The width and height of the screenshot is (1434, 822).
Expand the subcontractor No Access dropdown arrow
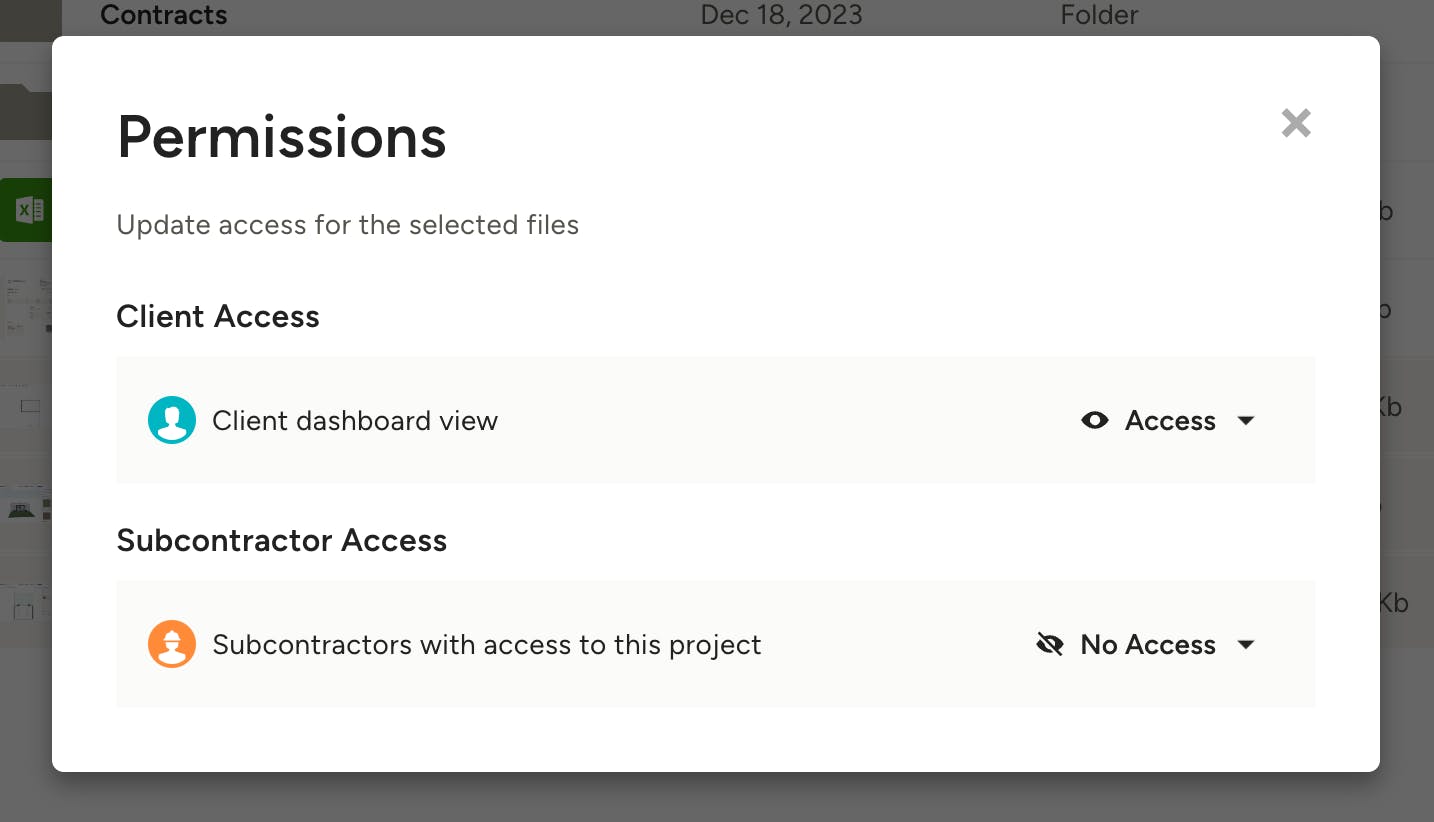(x=1246, y=645)
